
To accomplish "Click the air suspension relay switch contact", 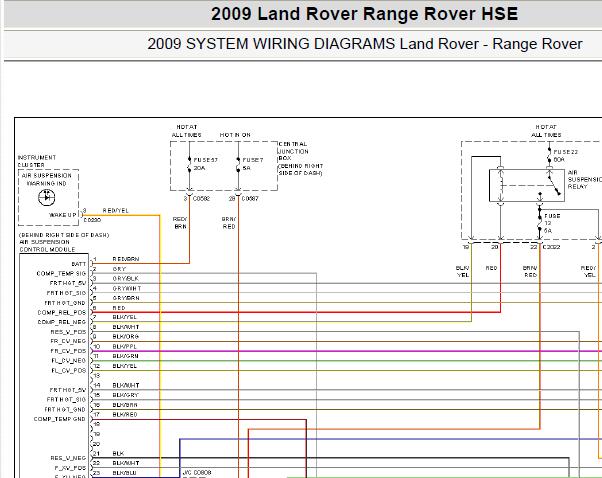I will (554, 184).
